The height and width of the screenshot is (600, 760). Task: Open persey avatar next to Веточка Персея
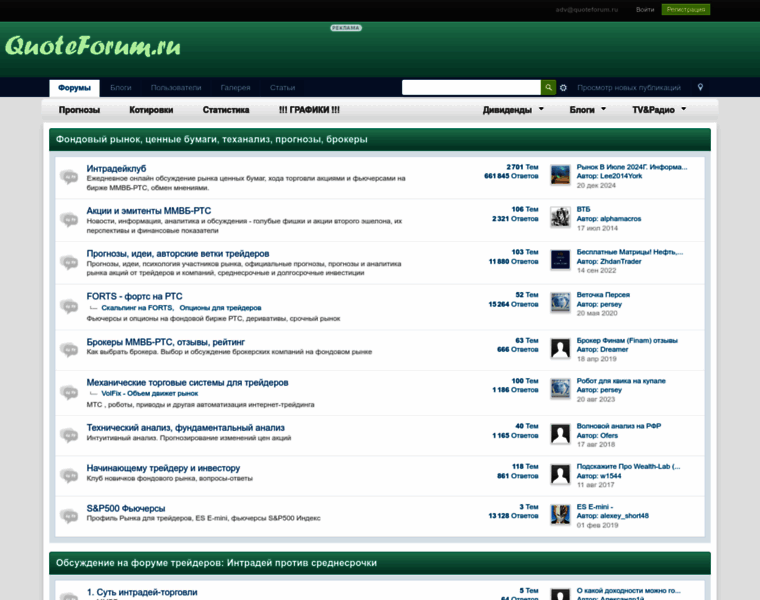[560, 303]
